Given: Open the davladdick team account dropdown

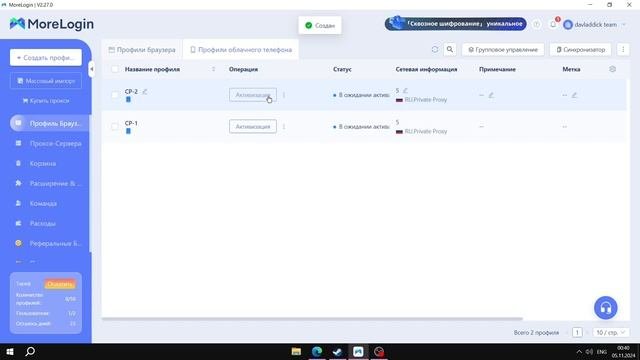Looking at the screenshot, I should [594, 24].
